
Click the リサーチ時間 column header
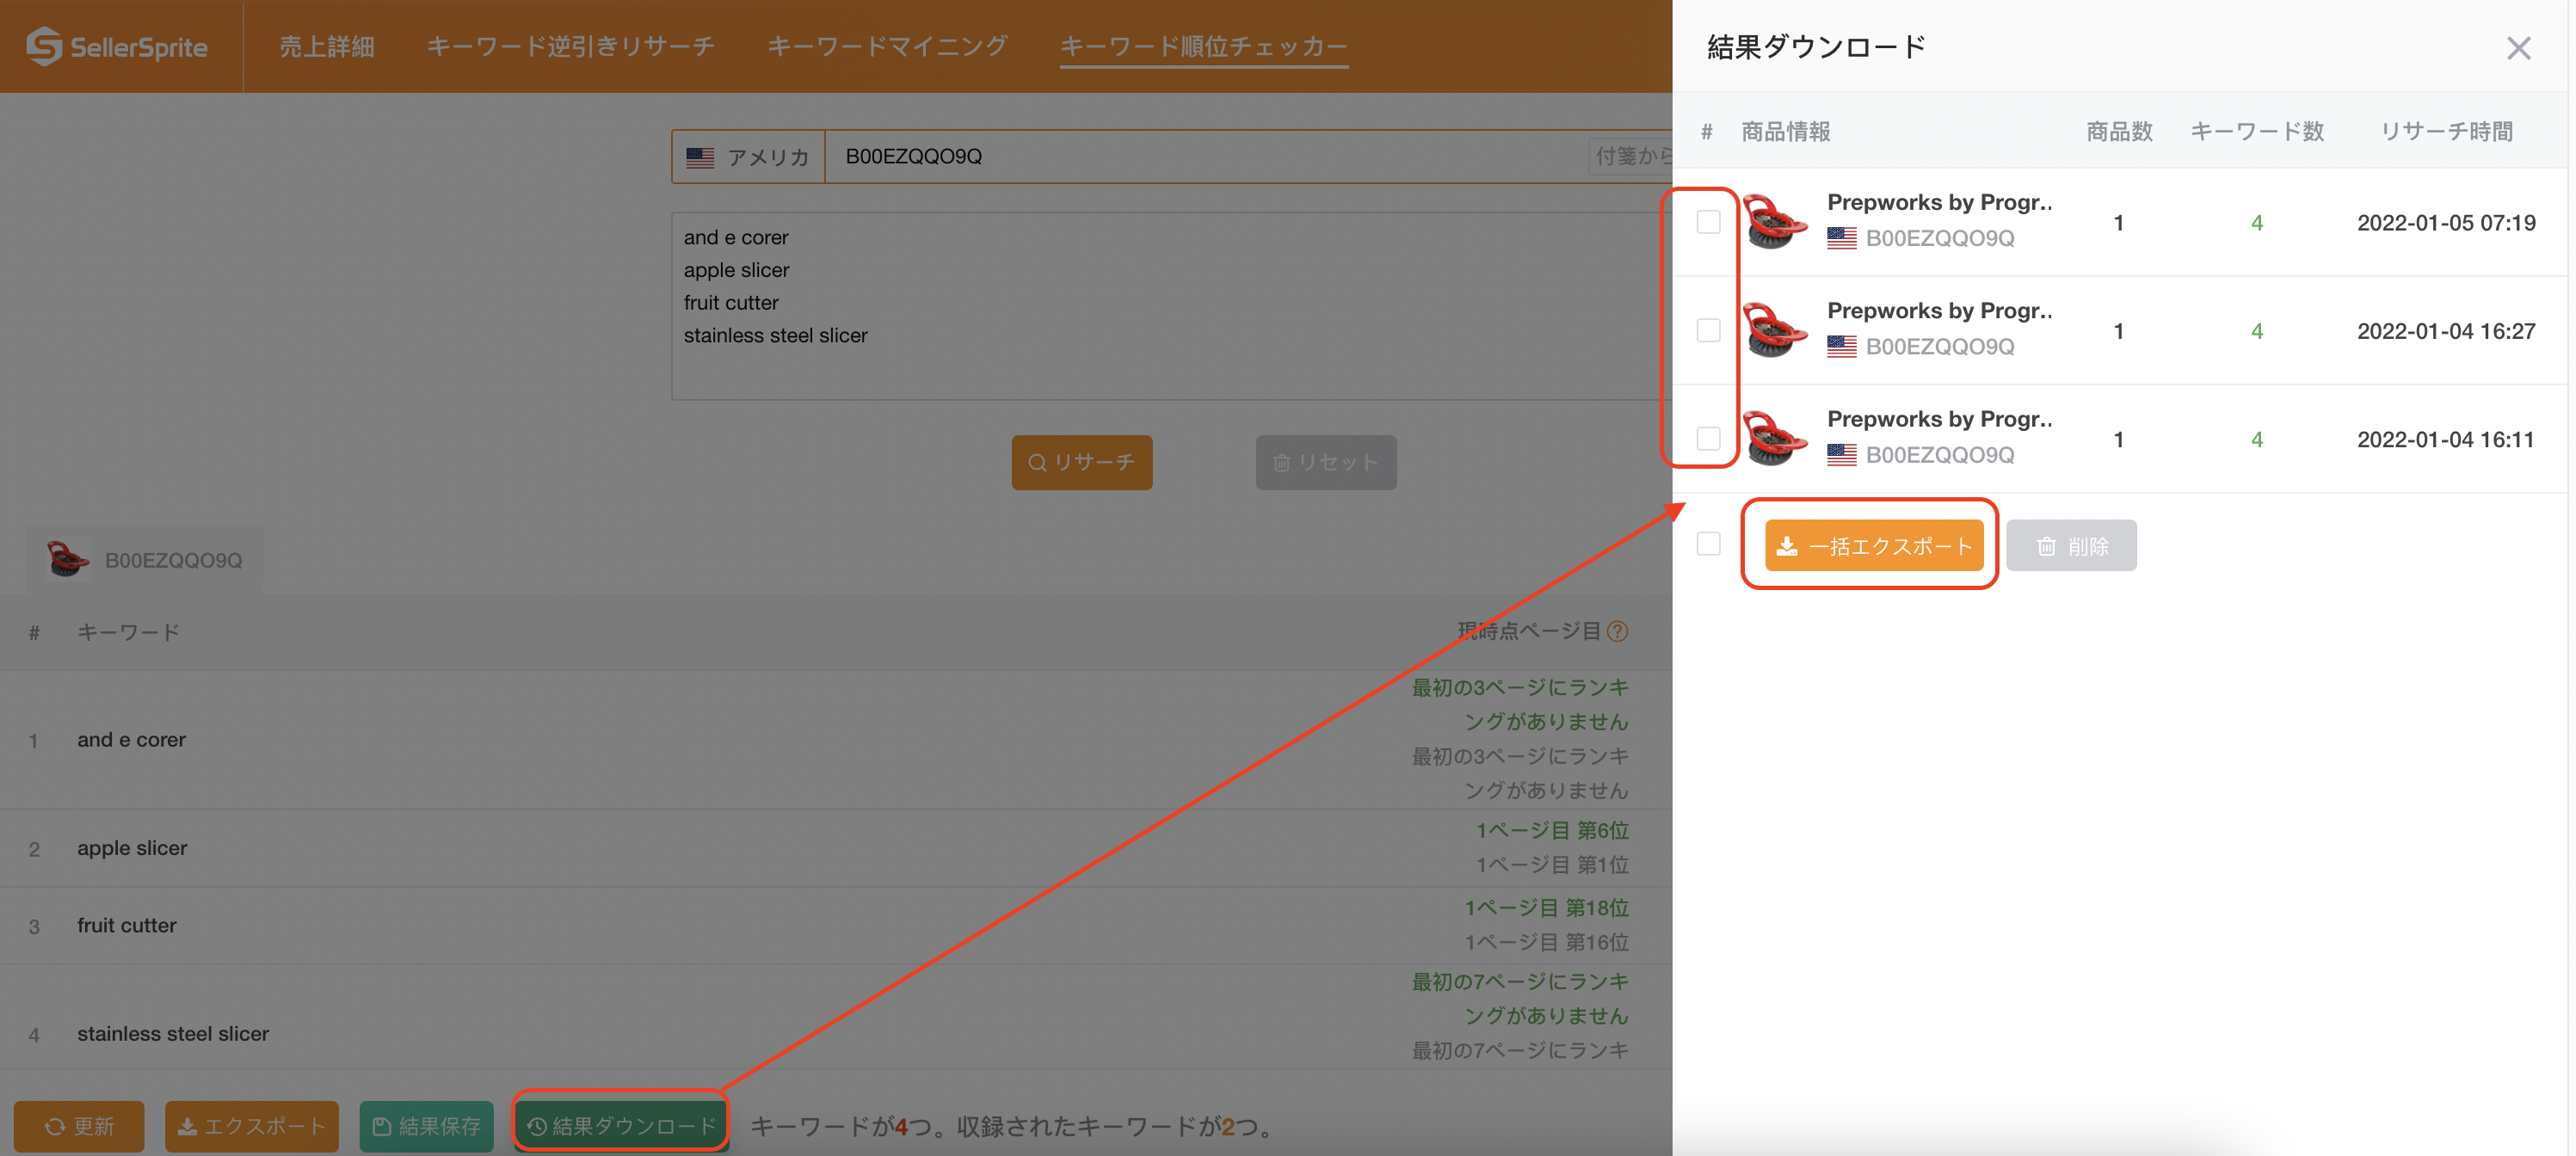pyautogui.click(x=2445, y=131)
